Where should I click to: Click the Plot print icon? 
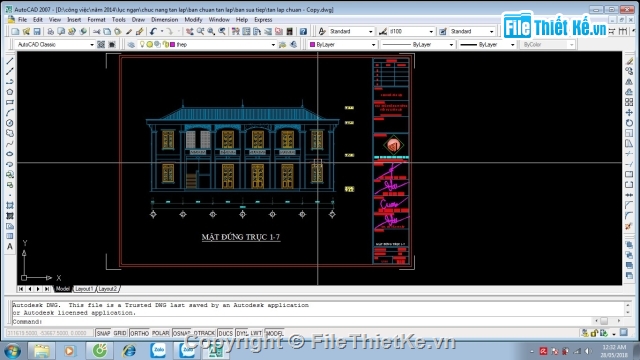pos(51,31)
